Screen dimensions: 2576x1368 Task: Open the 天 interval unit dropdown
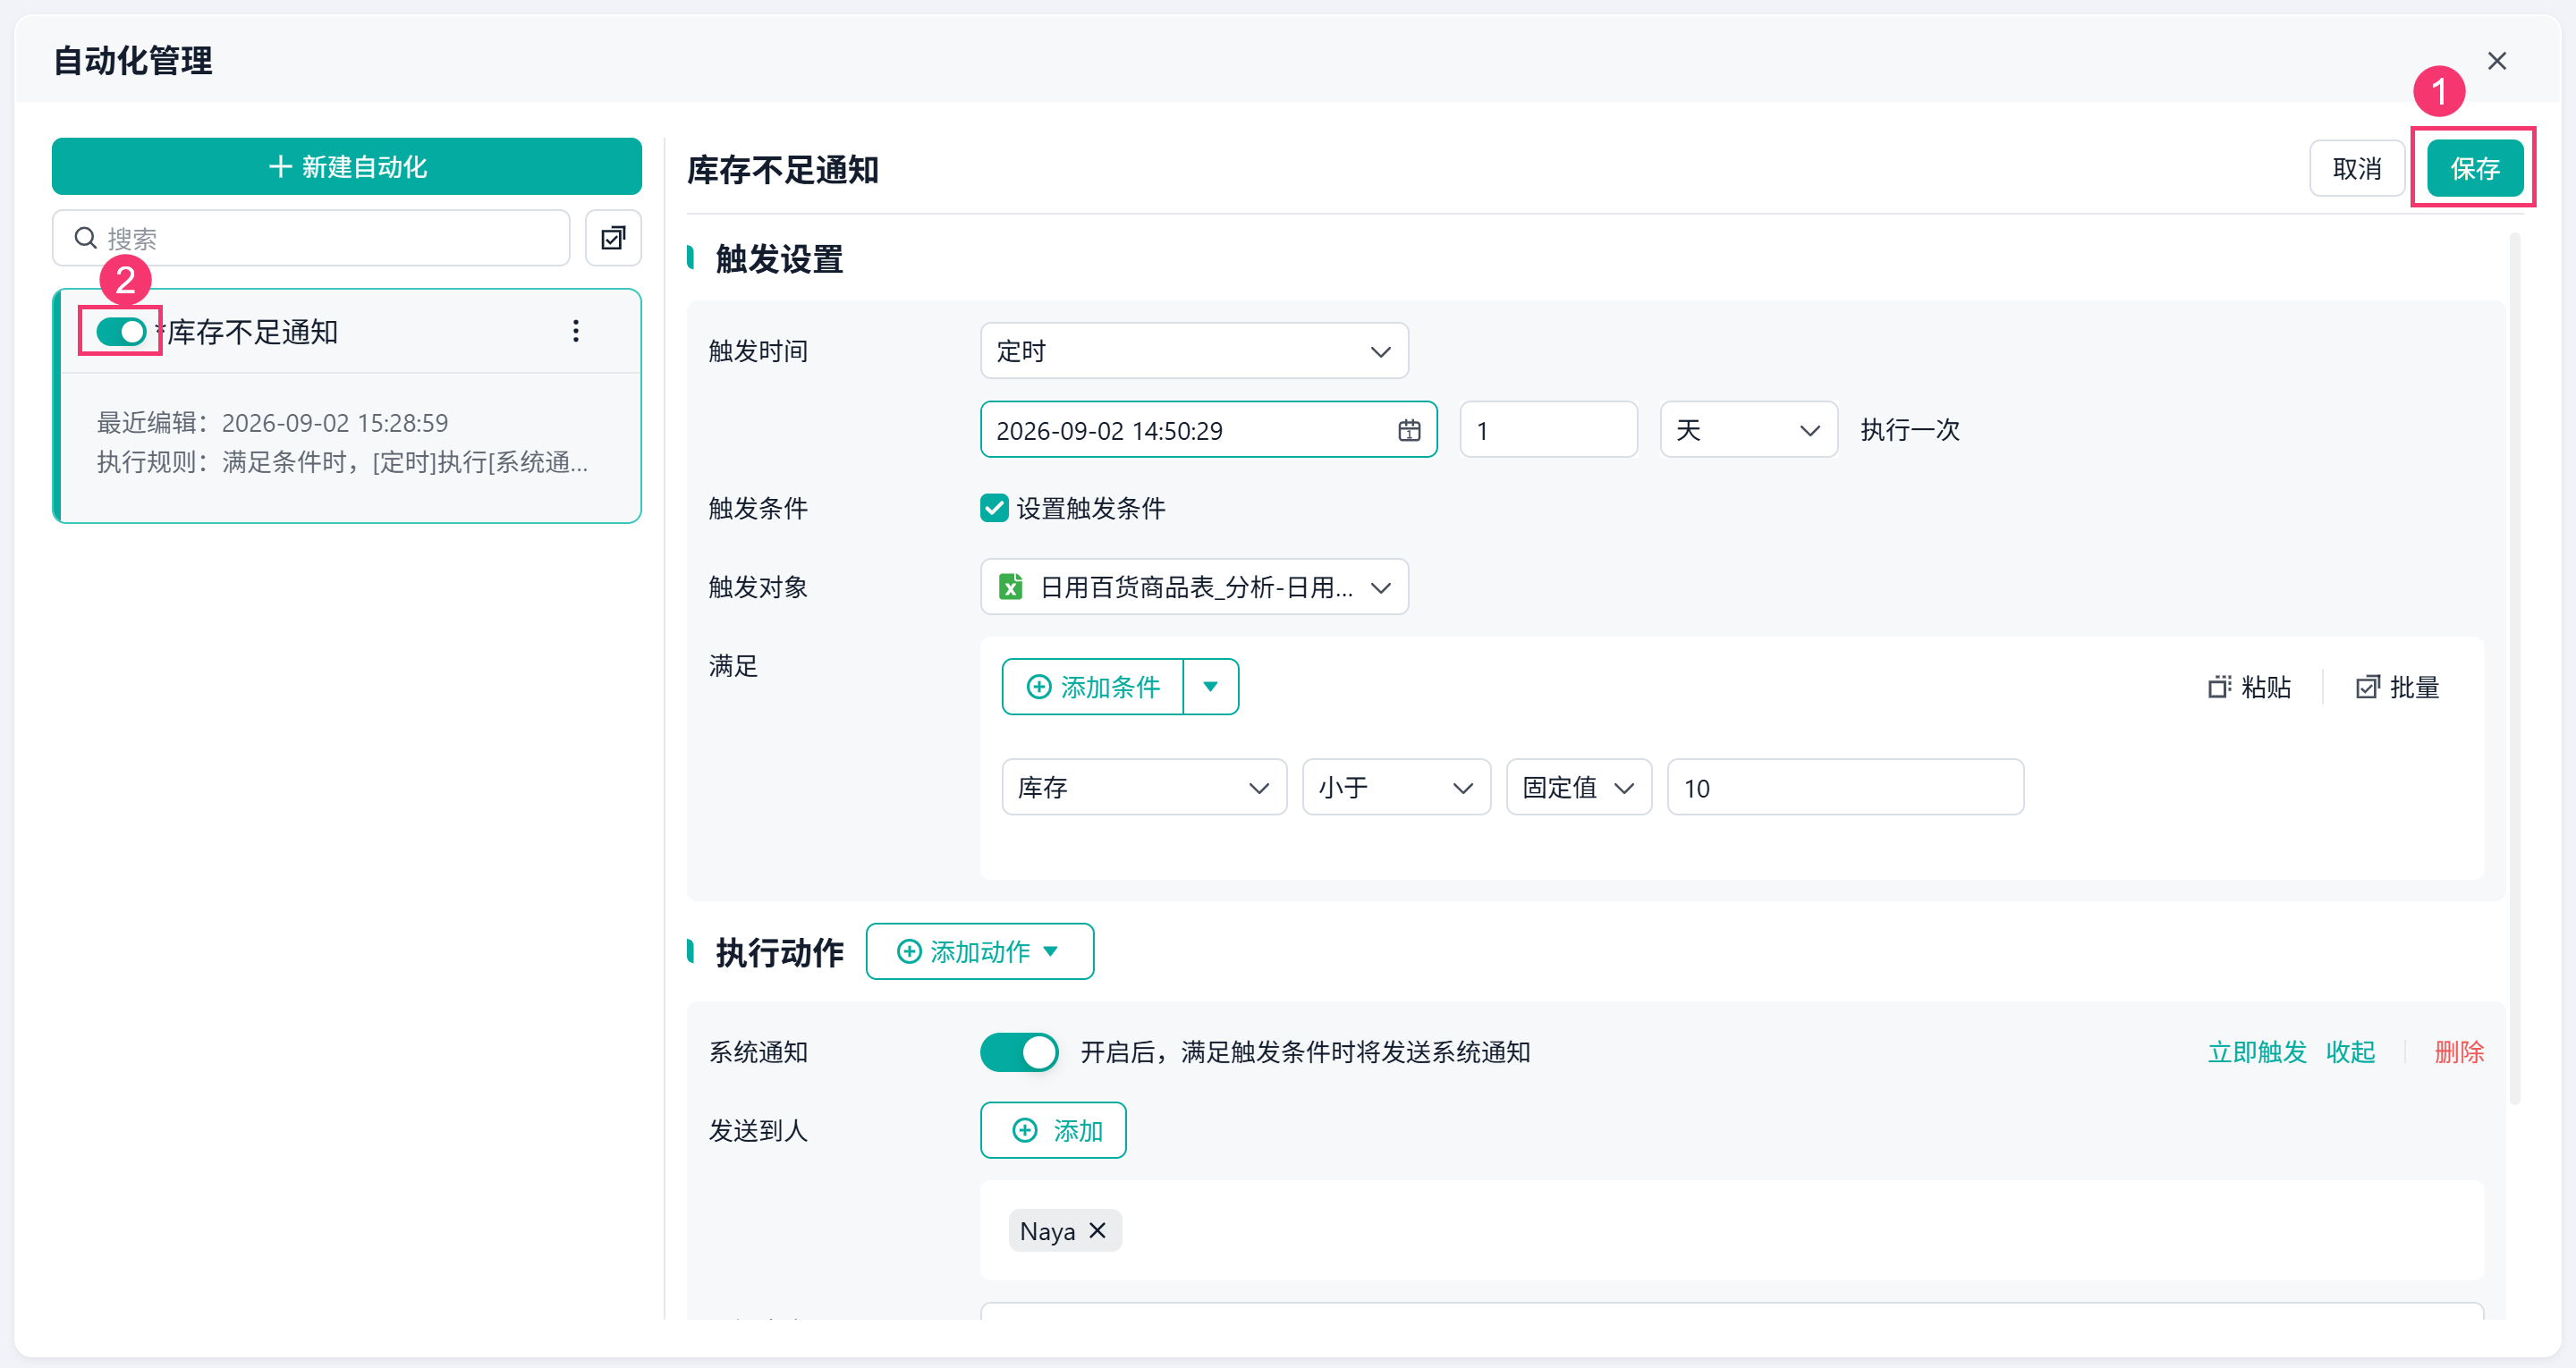pyautogui.click(x=1748, y=430)
